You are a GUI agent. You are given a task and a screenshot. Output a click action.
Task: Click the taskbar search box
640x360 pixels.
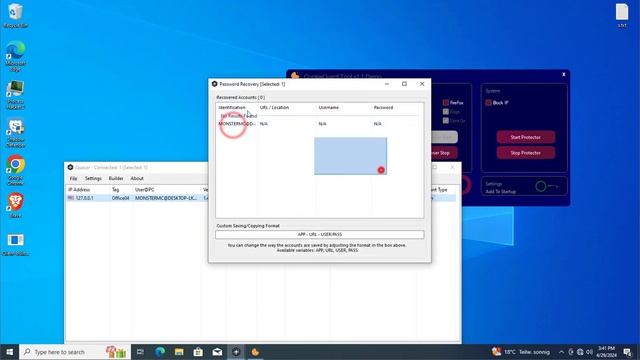pyautogui.click(x=75, y=352)
